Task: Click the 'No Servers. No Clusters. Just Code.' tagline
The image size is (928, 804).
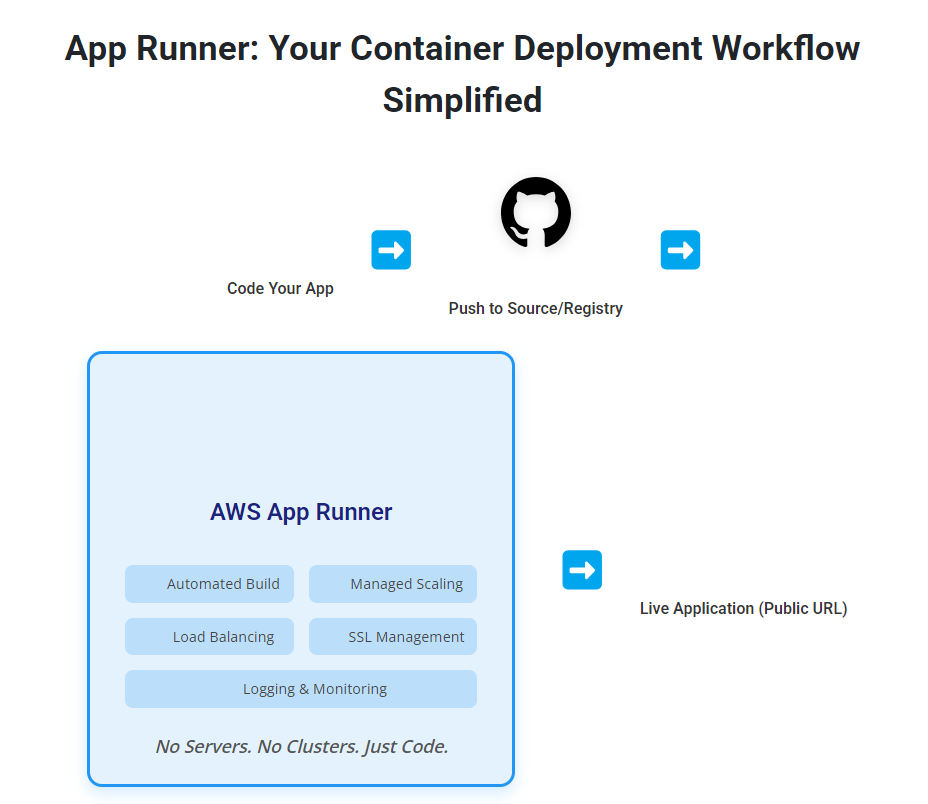Action: pyautogui.click(x=301, y=747)
